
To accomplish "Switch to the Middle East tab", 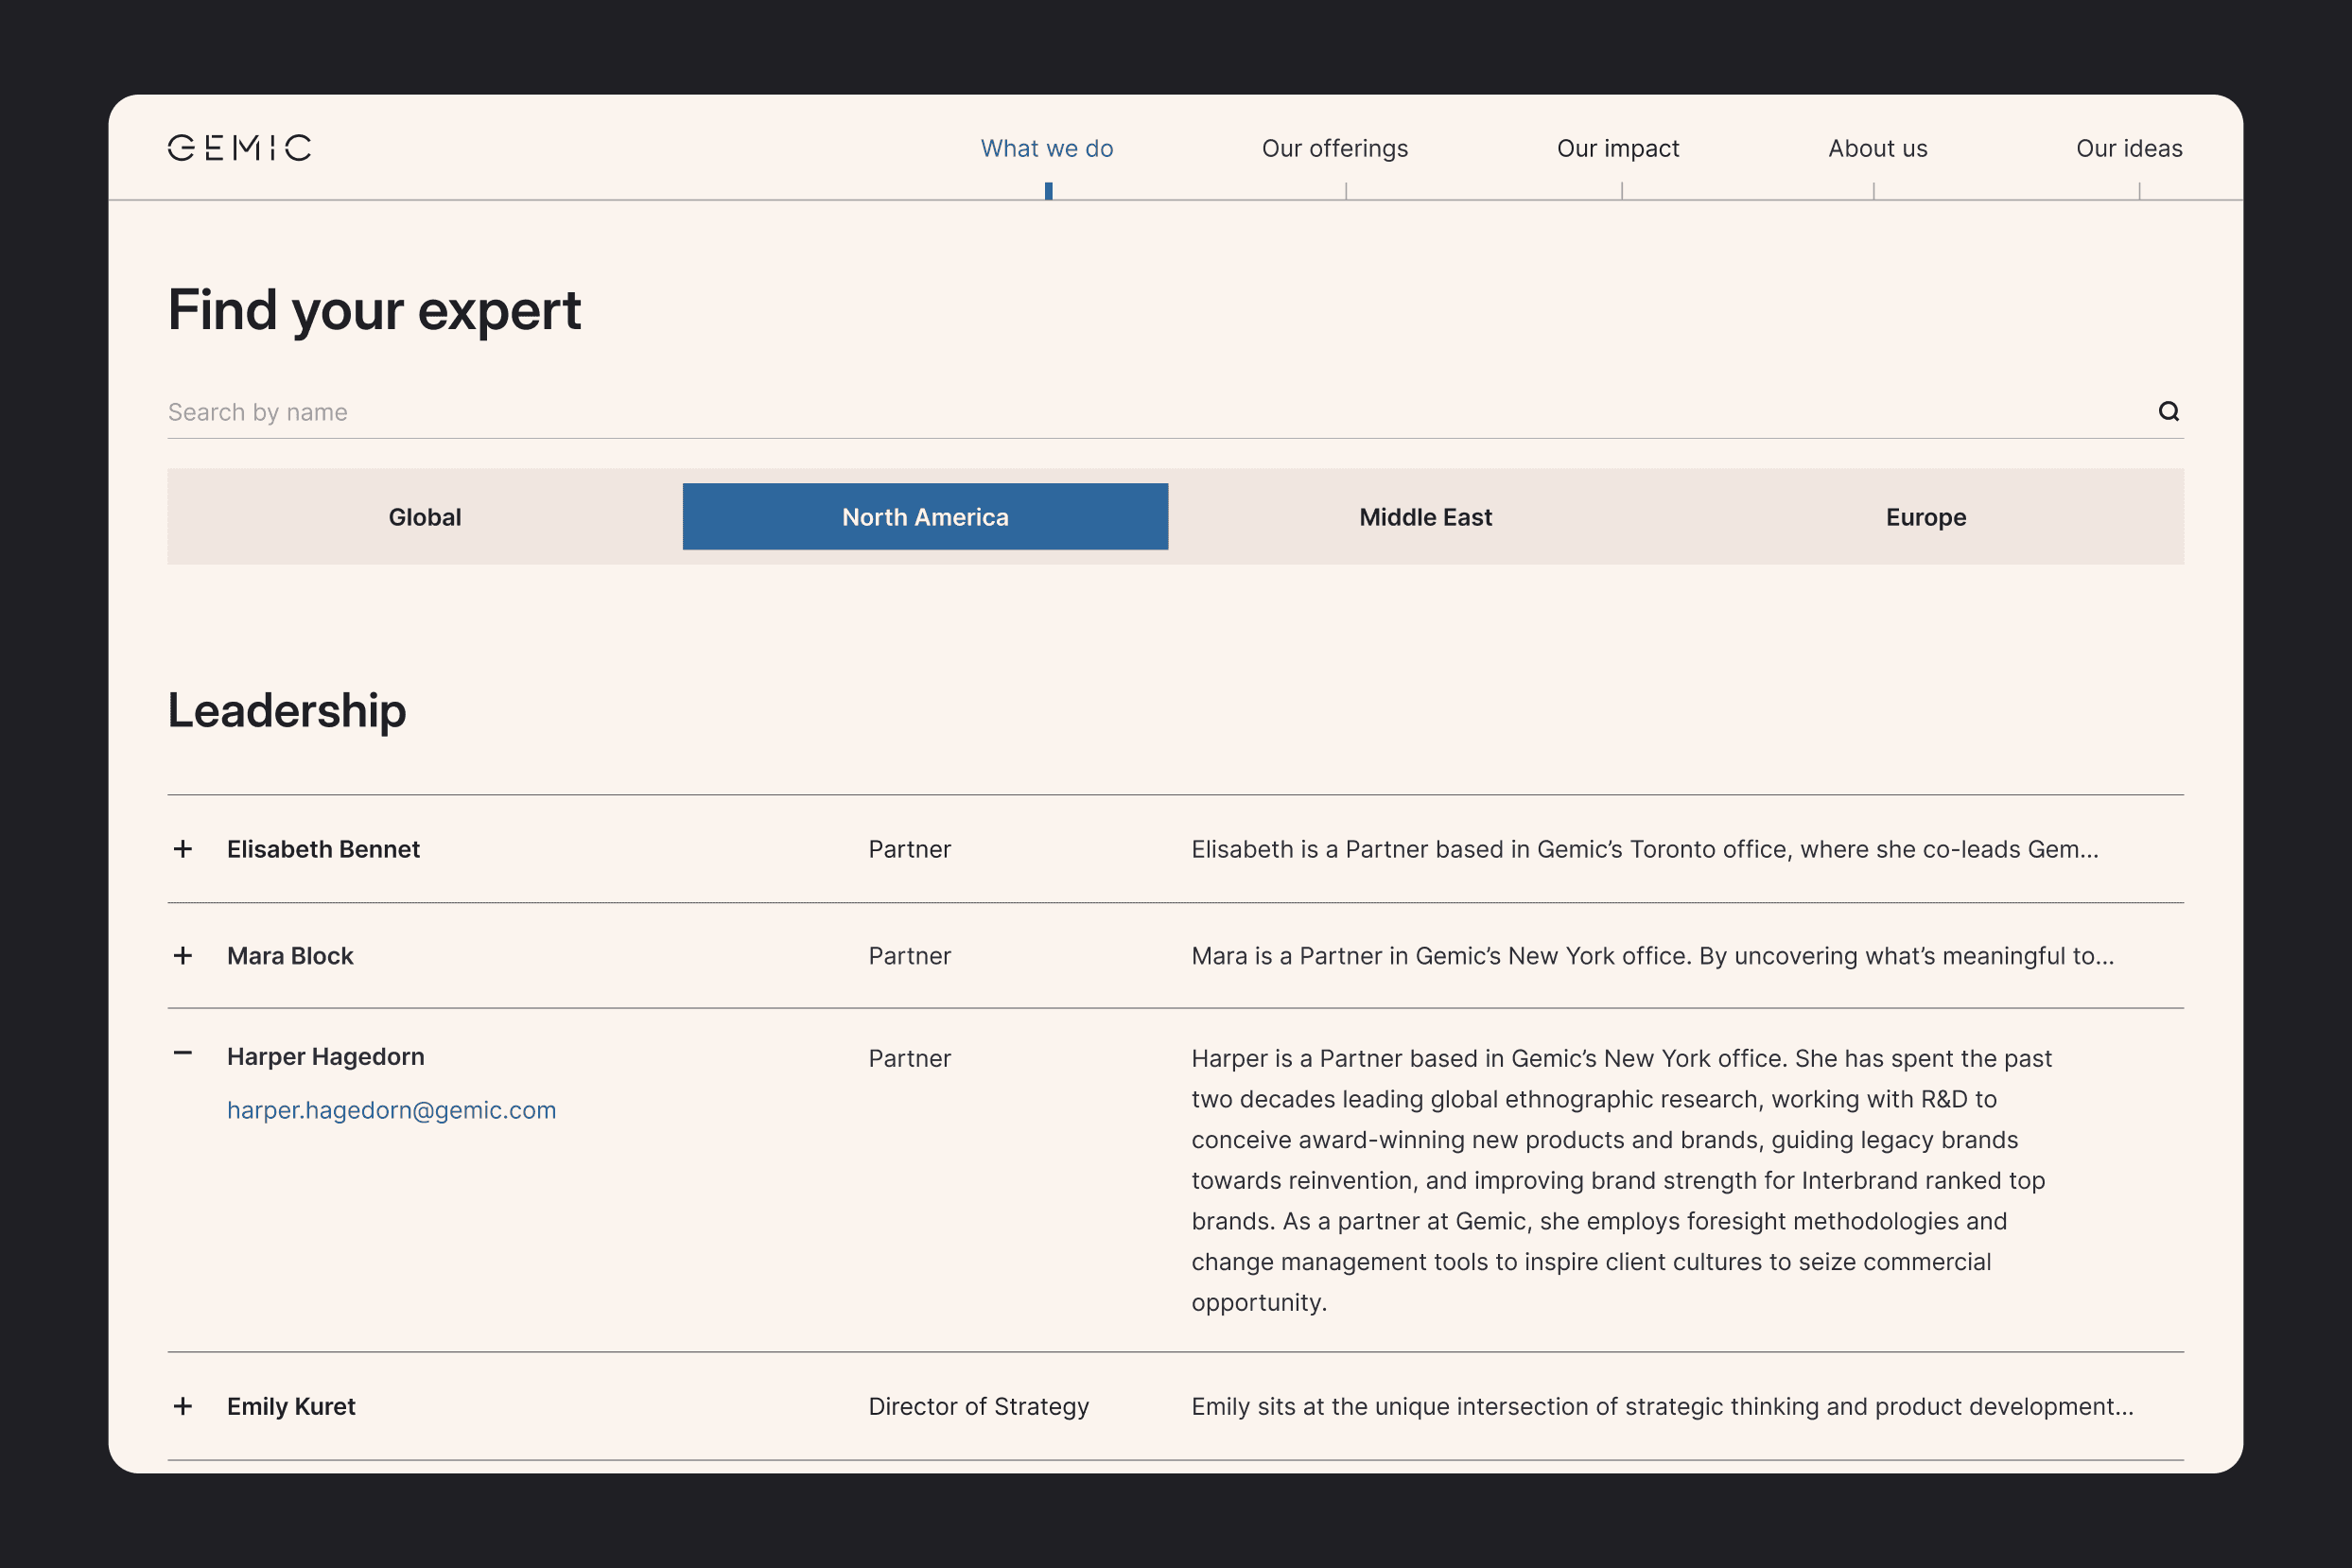I will pos(1425,517).
